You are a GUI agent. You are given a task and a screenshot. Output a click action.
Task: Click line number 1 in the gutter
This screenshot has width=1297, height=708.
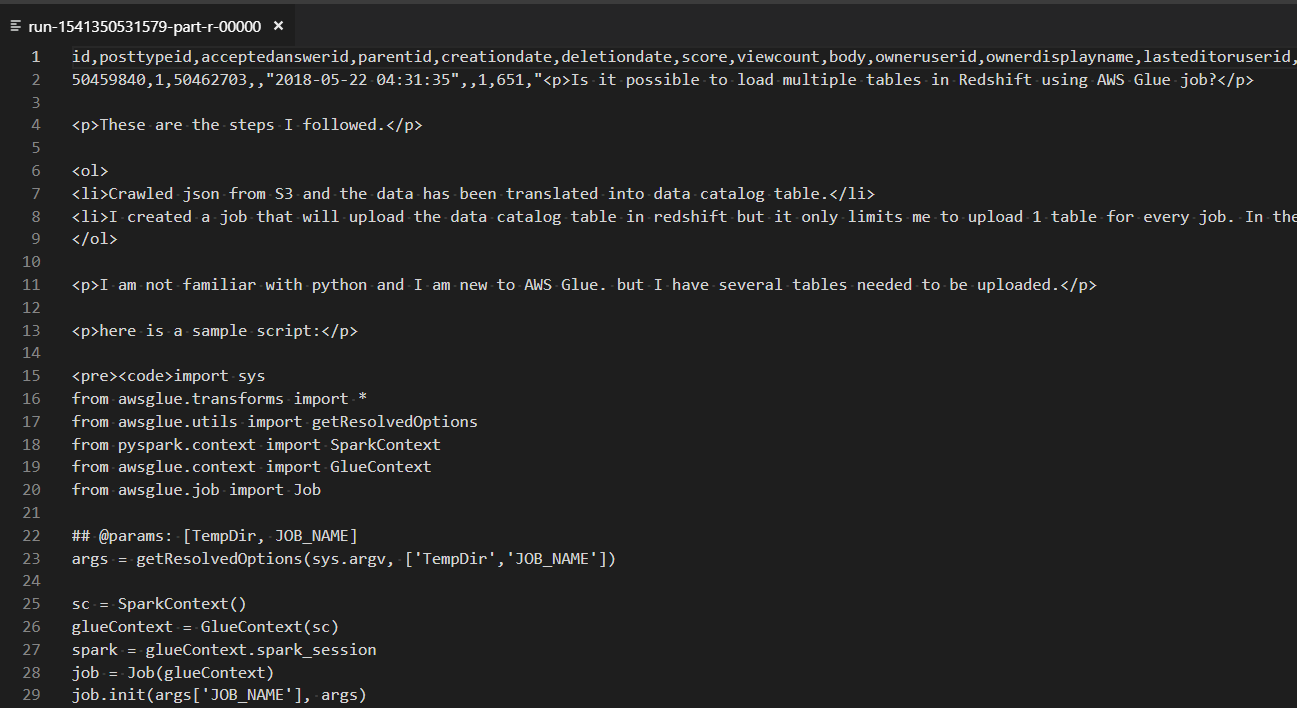(x=36, y=57)
